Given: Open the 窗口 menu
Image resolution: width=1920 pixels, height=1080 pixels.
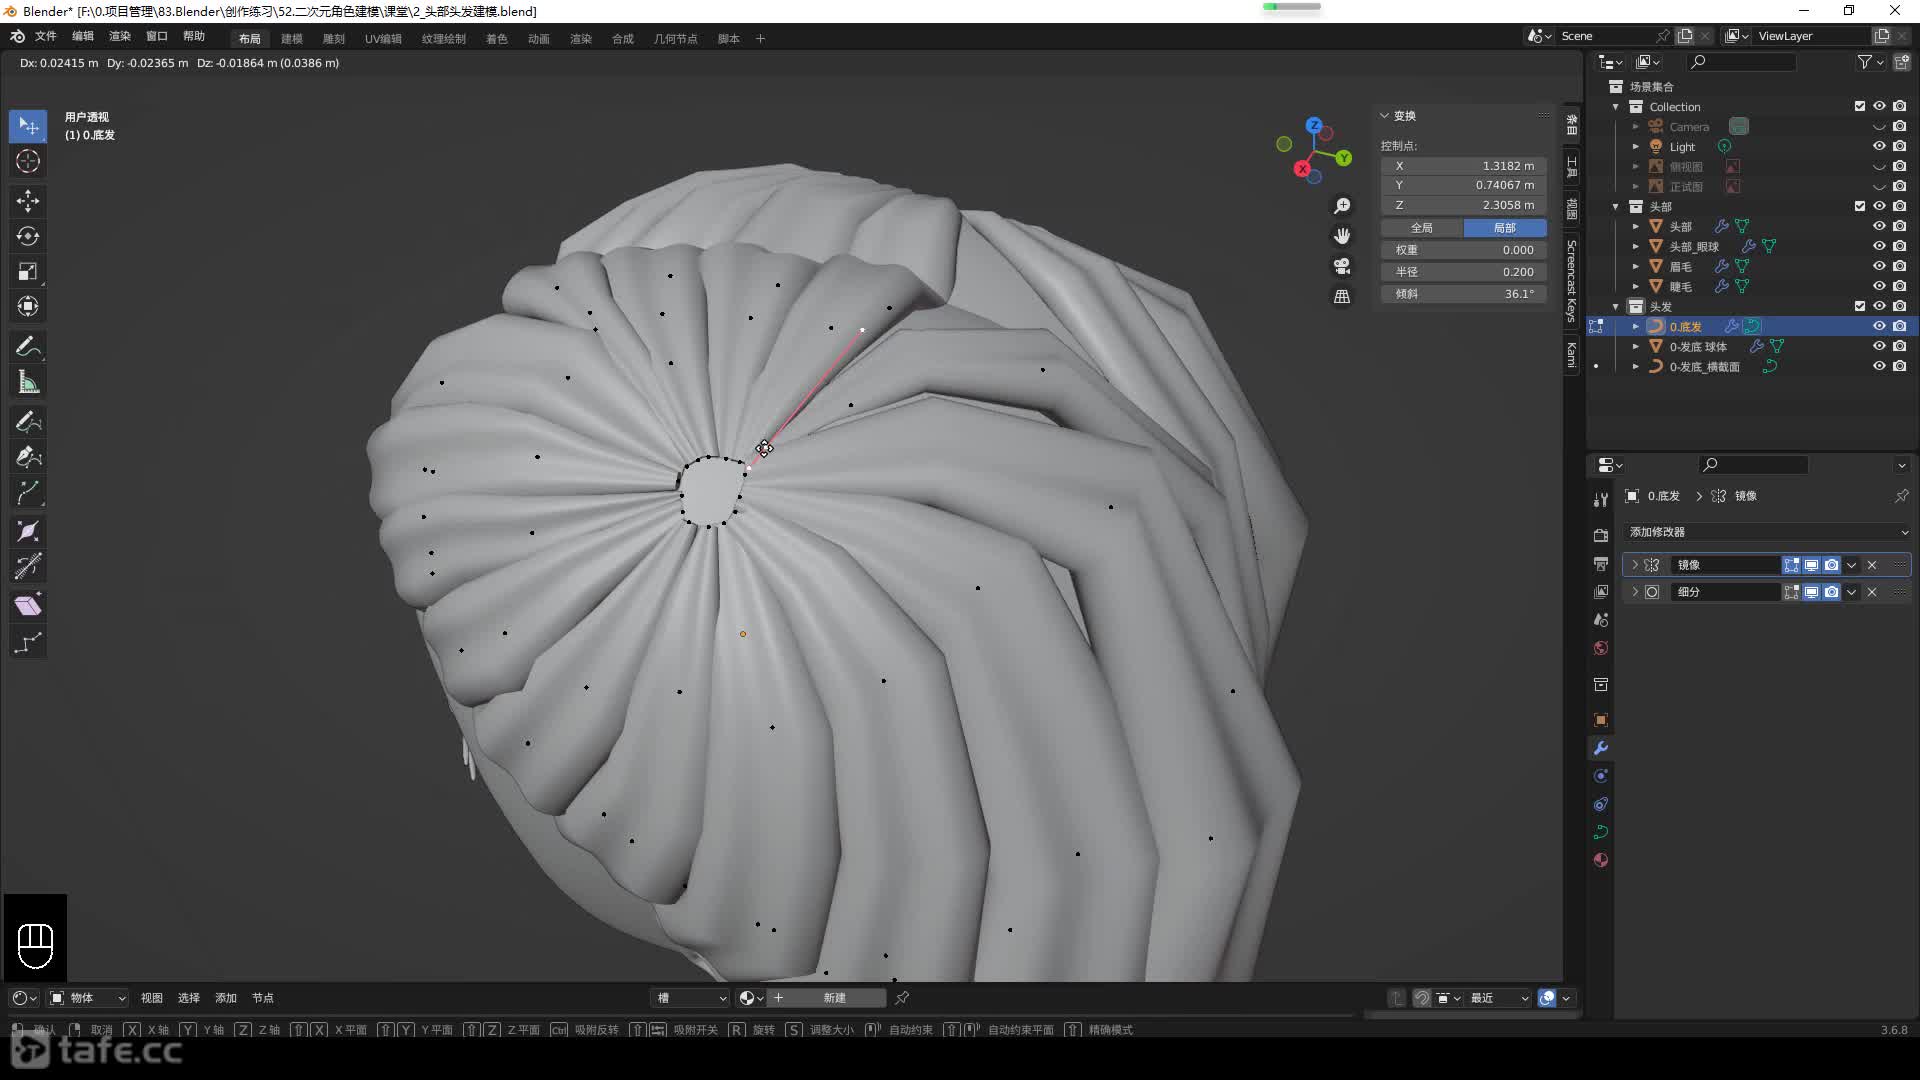Looking at the screenshot, I should click(x=157, y=36).
